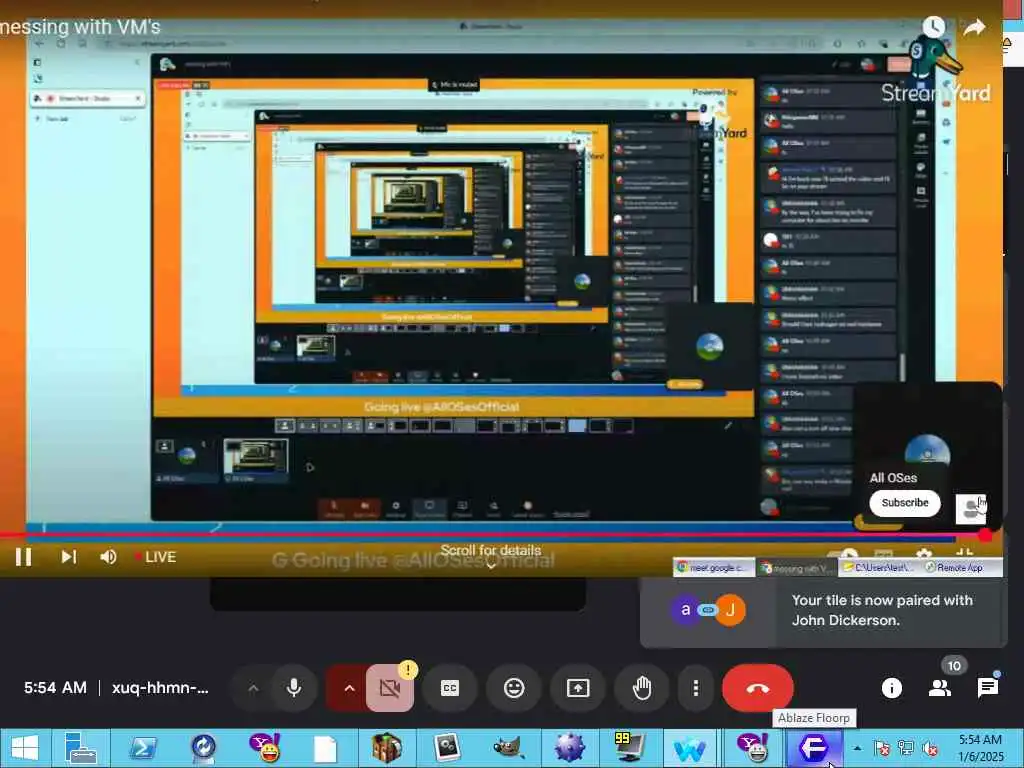
Task: Mute the YouTube player volume
Action: pos(108,557)
